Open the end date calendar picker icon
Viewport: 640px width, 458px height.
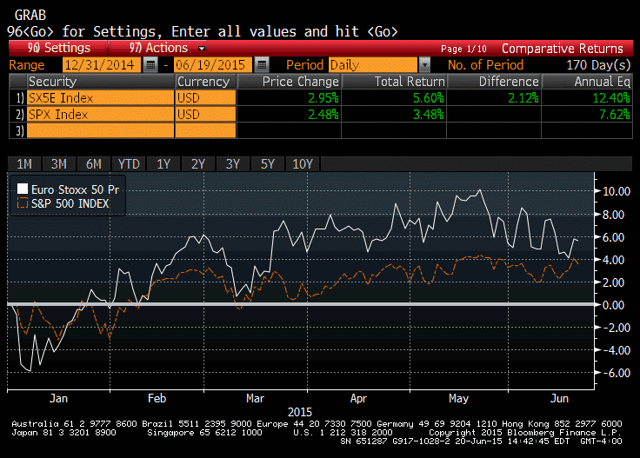point(262,65)
